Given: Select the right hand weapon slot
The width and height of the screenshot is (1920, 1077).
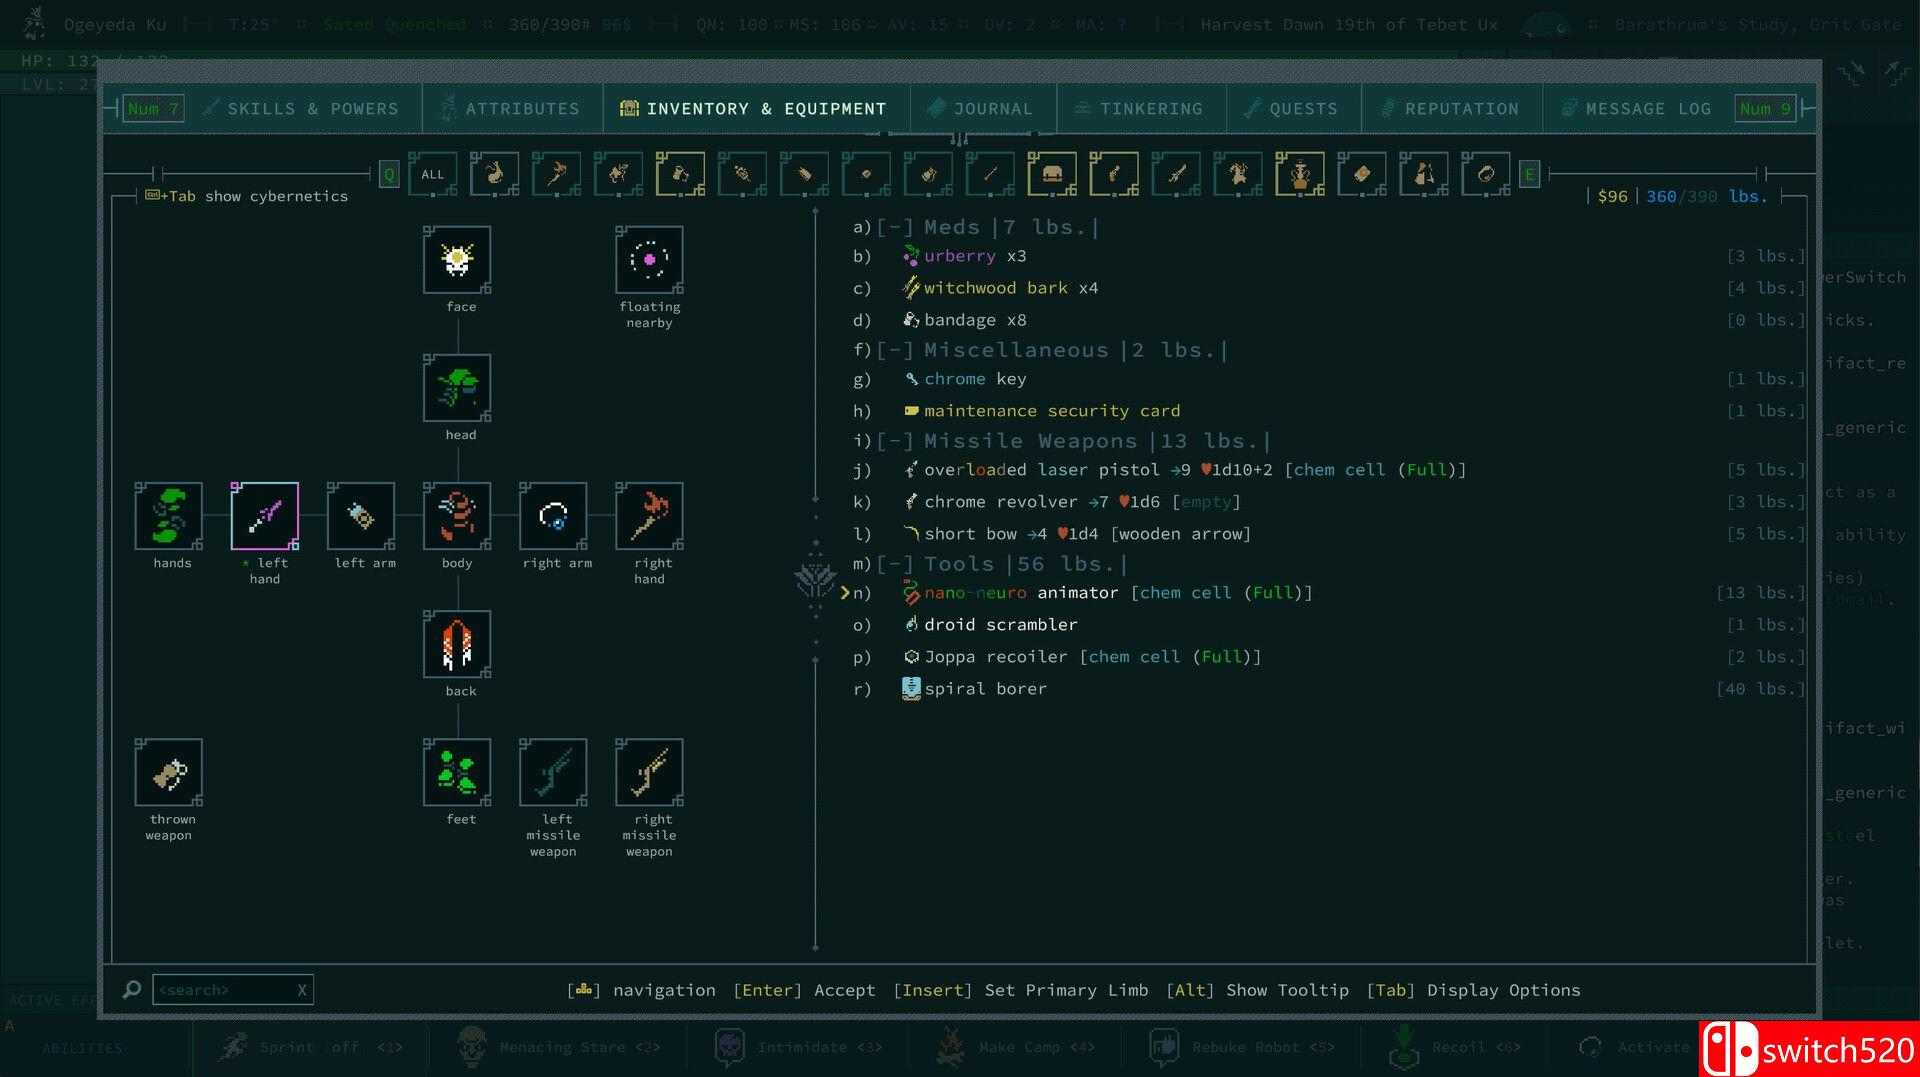Looking at the screenshot, I should (650, 517).
